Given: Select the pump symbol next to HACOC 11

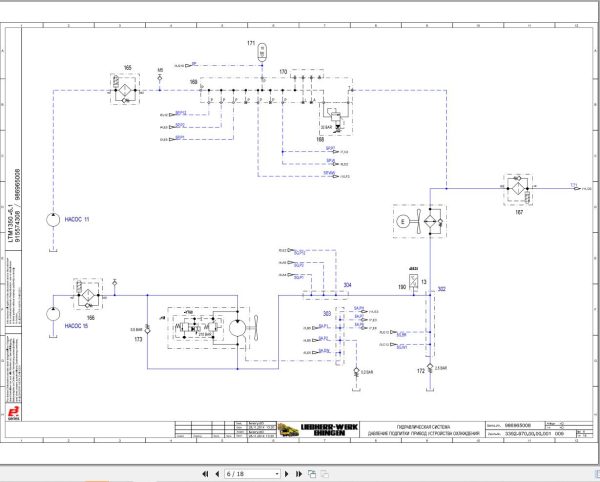Looking at the screenshot, I should [53, 220].
